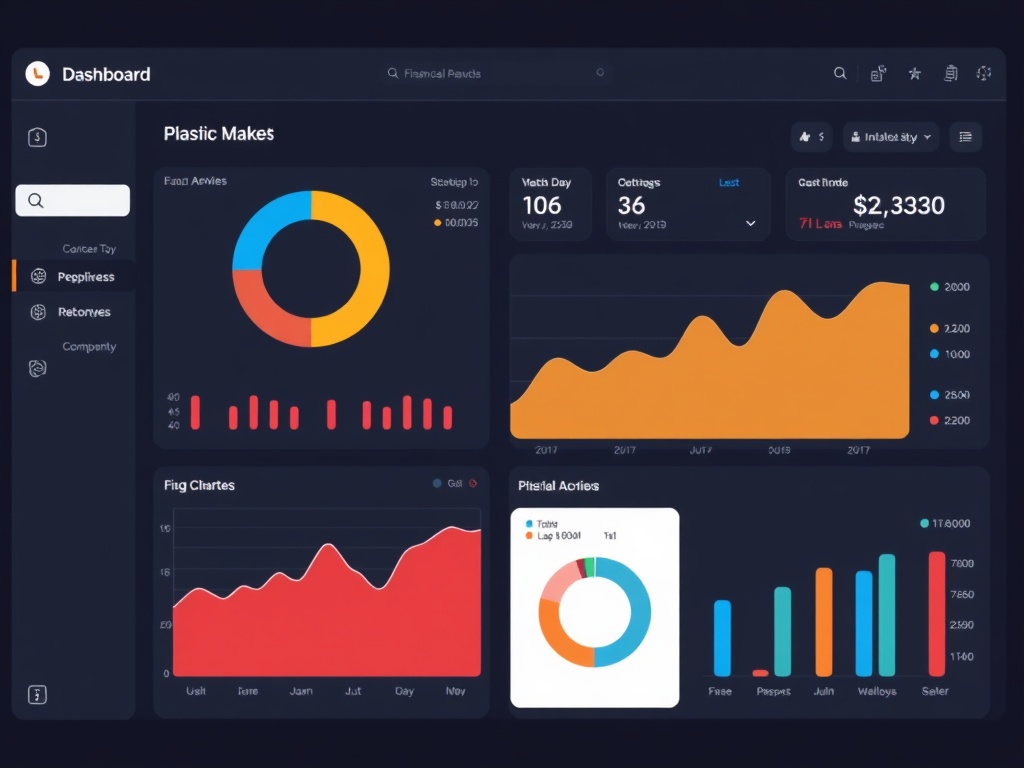Open the star favorites icon

point(914,73)
